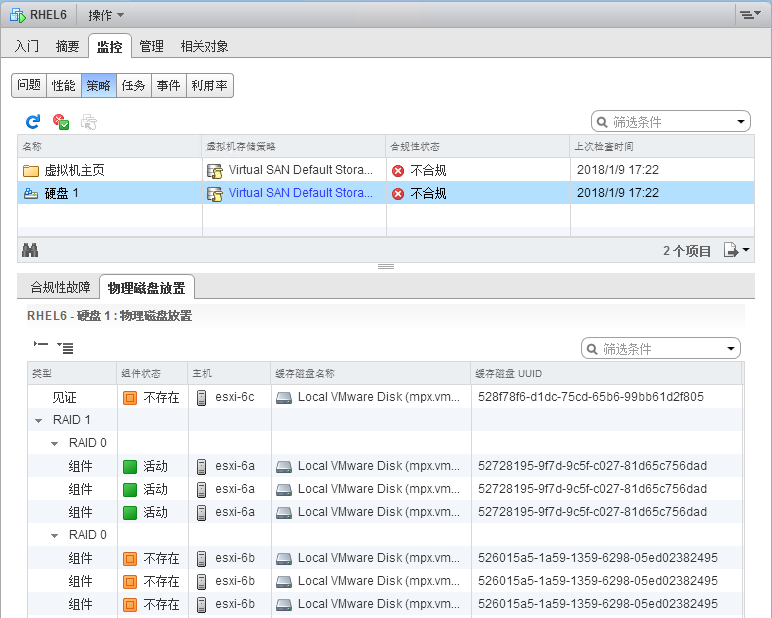Open the Virtual SAN Default Storage link for 硬盘 1
Viewport: 772px width, 618px height.
[x=300, y=193]
